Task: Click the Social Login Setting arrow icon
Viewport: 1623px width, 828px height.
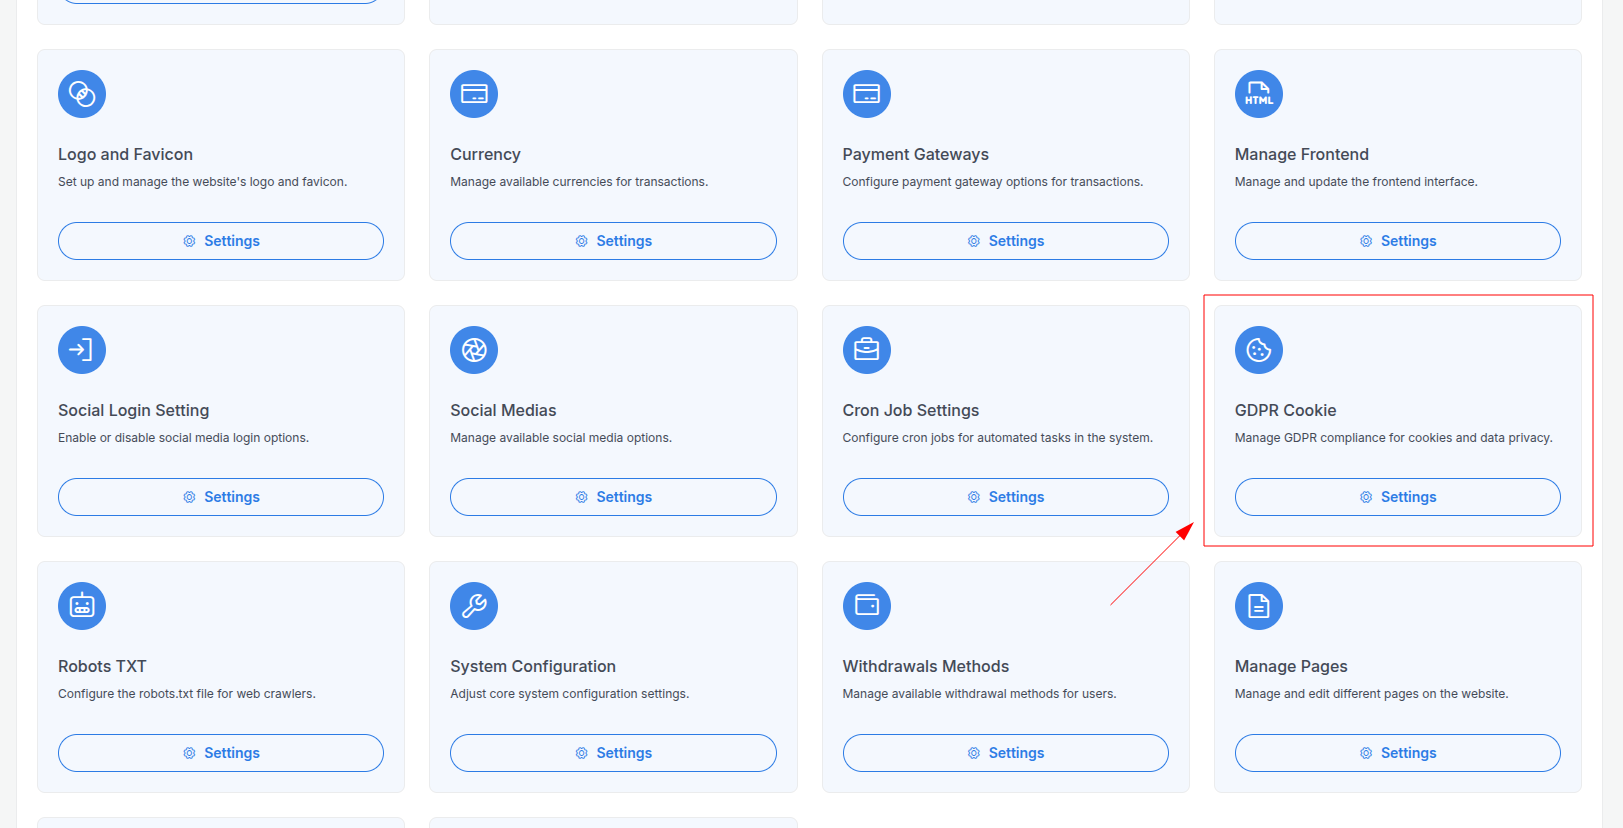Action: 82,350
